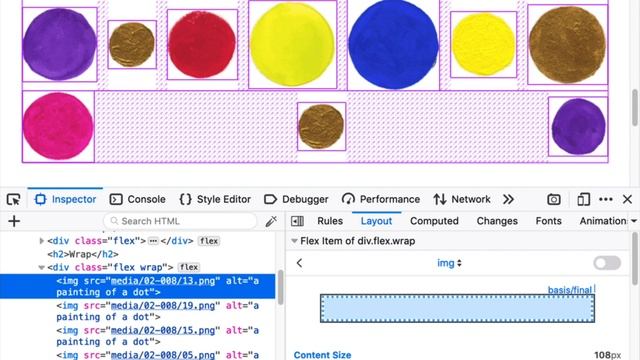This screenshot has width=640, height=360.
Task: Click the large purple dot in top row
Action: [60, 44]
